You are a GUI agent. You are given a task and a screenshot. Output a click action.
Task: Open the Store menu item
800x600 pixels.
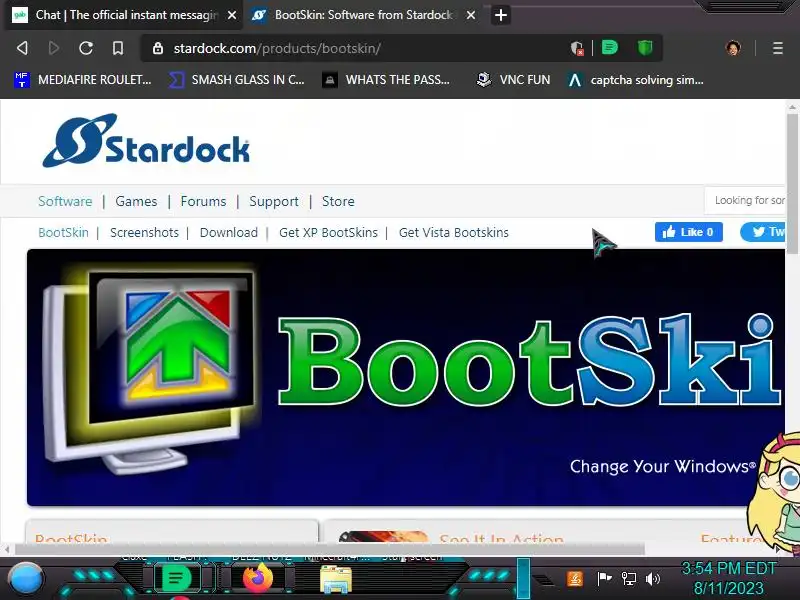338,201
